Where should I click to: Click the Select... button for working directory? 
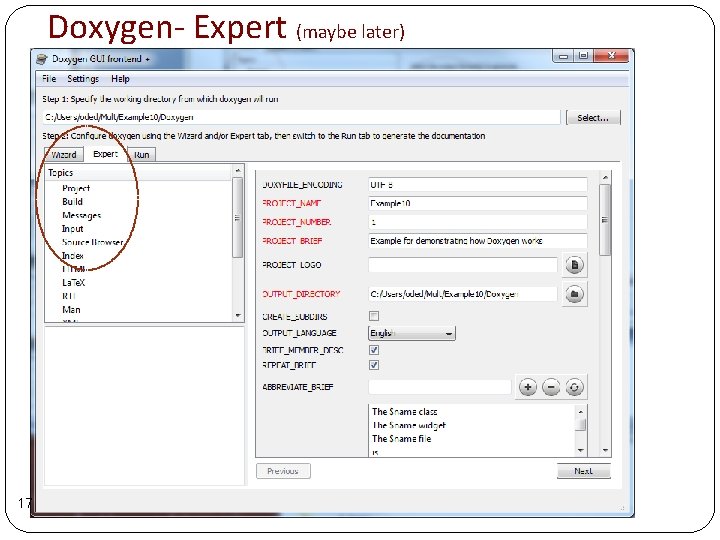click(593, 118)
